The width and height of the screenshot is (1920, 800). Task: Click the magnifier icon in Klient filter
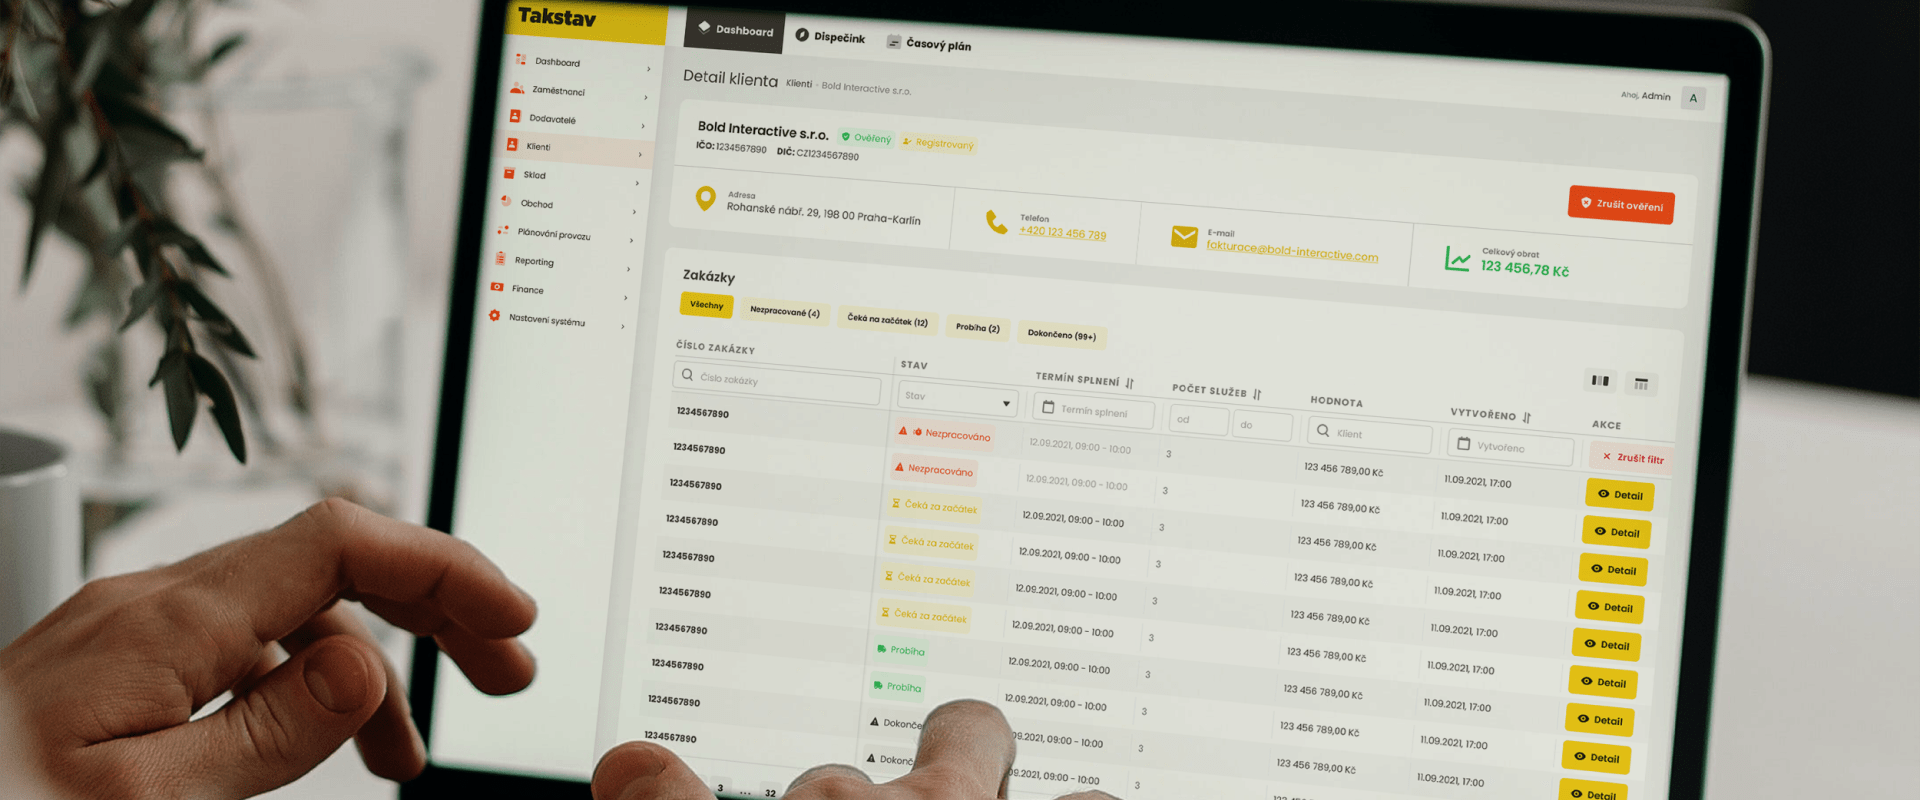pyautogui.click(x=1323, y=431)
